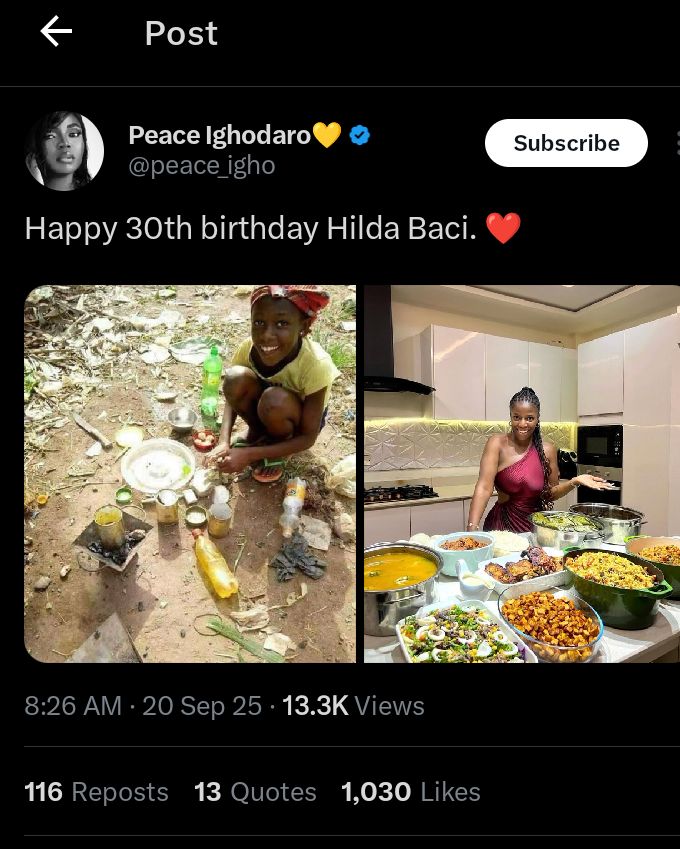The image size is (680, 849).
Task: View the 13.3K Views analytics
Action: 353,706
